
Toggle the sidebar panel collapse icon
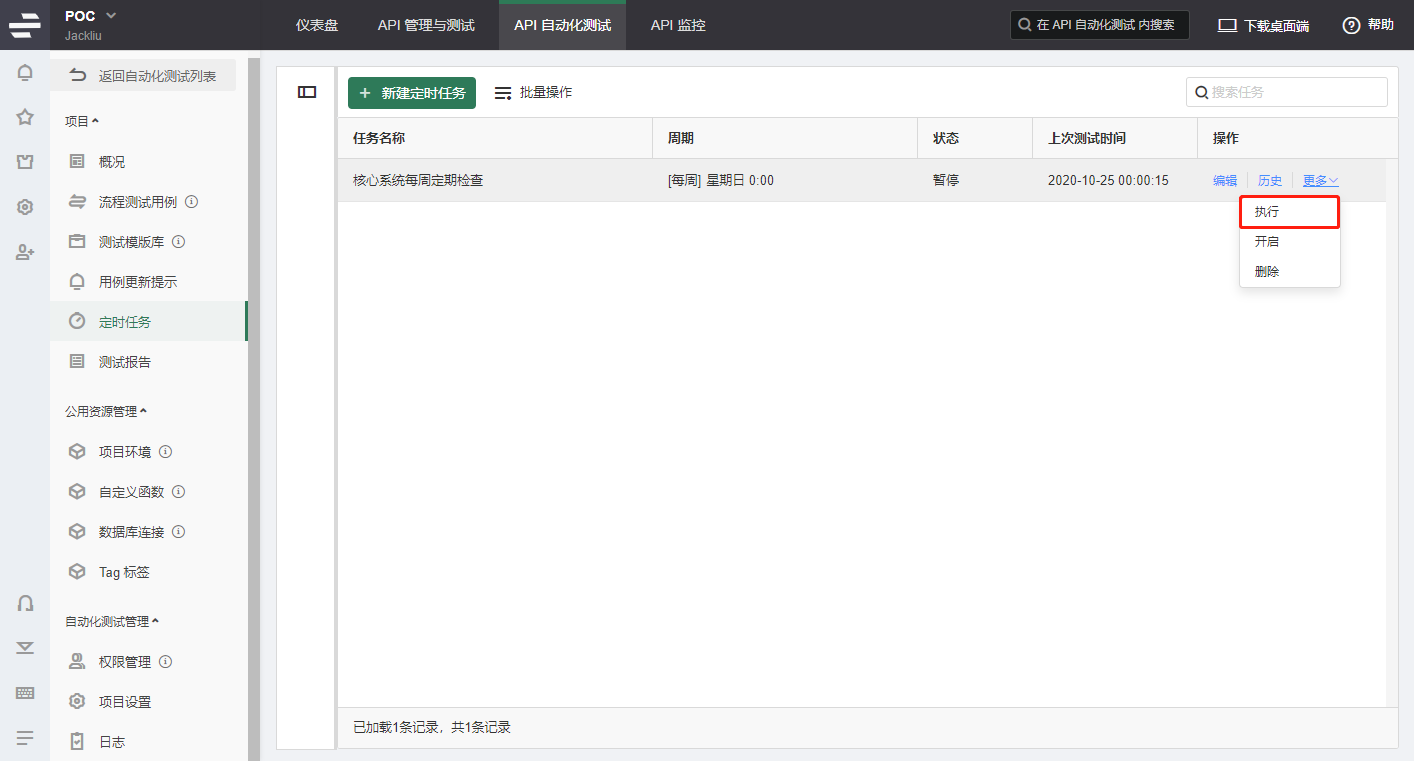(307, 92)
